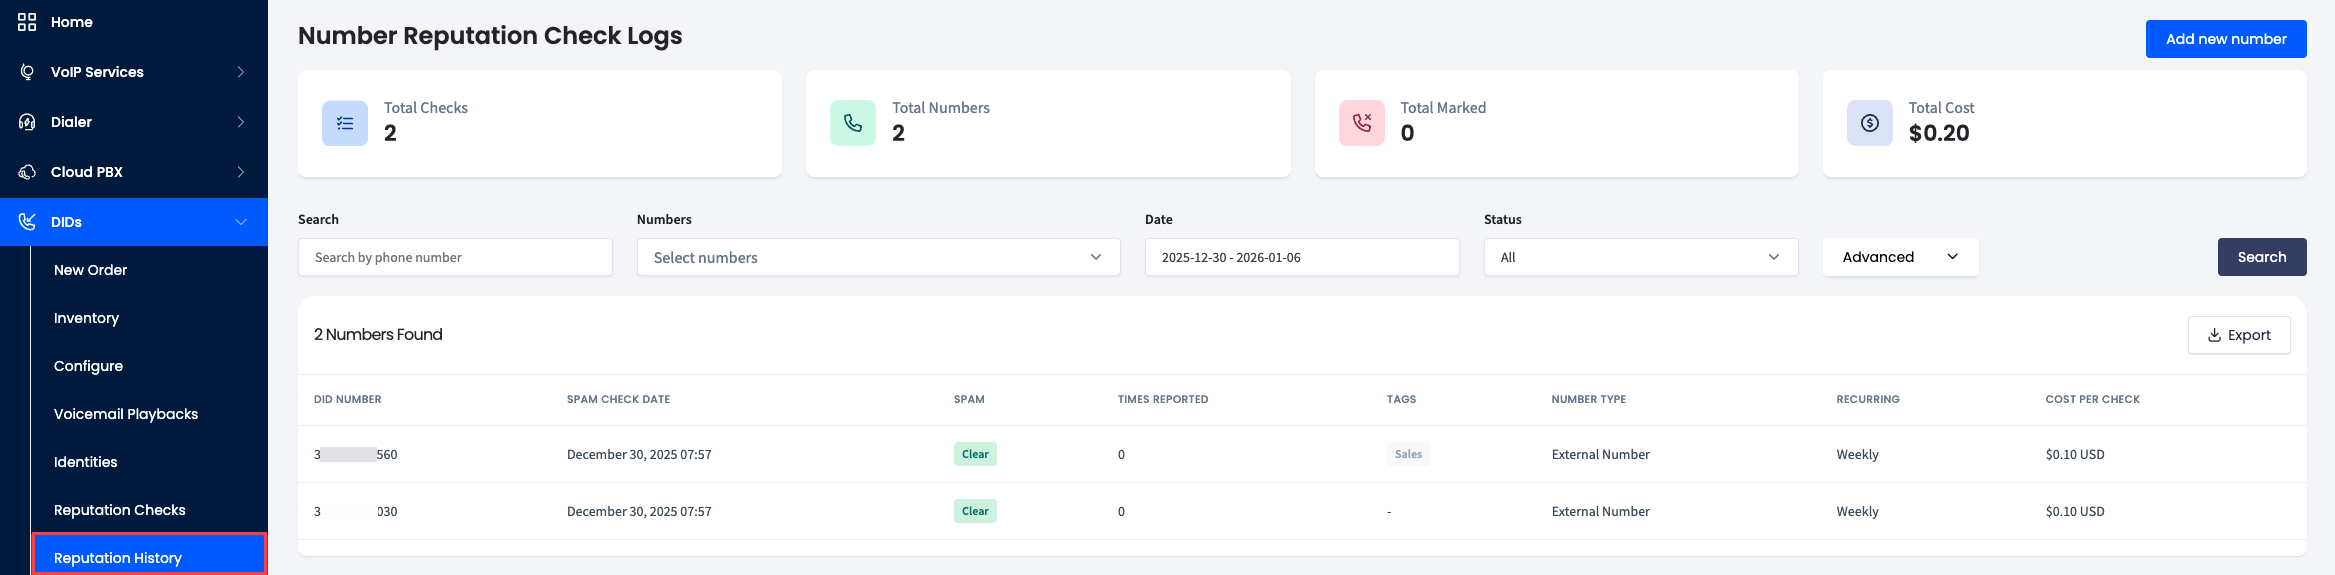The image size is (2335, 575).
Task: Click NUMBER TYPE column header
Action: tap(1589, 399)
